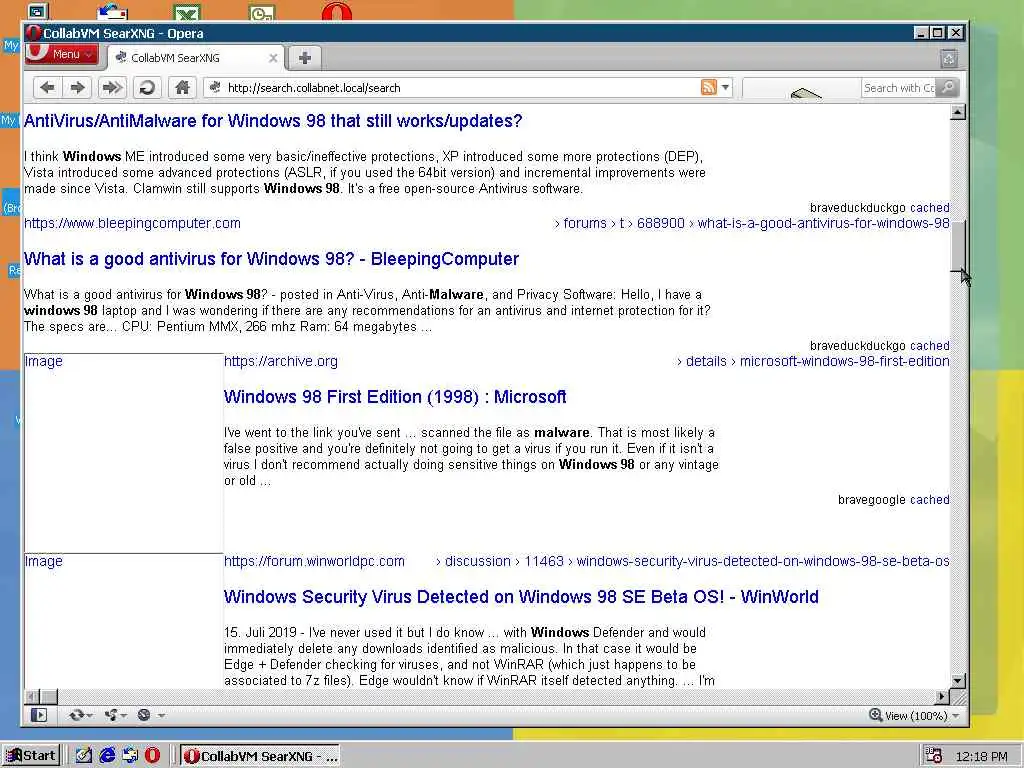Select the CollabVM SearXNG tab
This screenshot has height=768, width=1024.
[196, 57]
